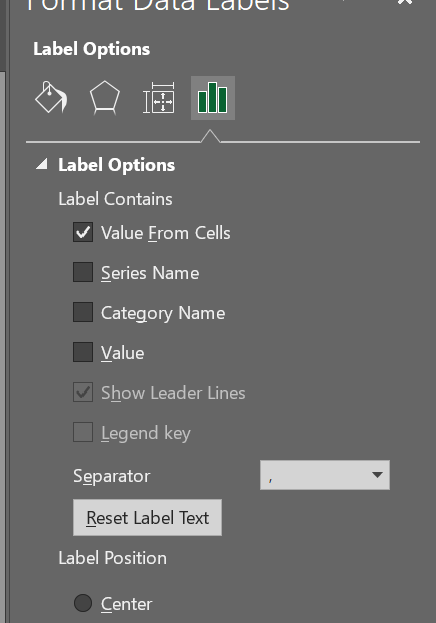Open the Fill & Line paint bucket tab

click(x=51, y=98)
